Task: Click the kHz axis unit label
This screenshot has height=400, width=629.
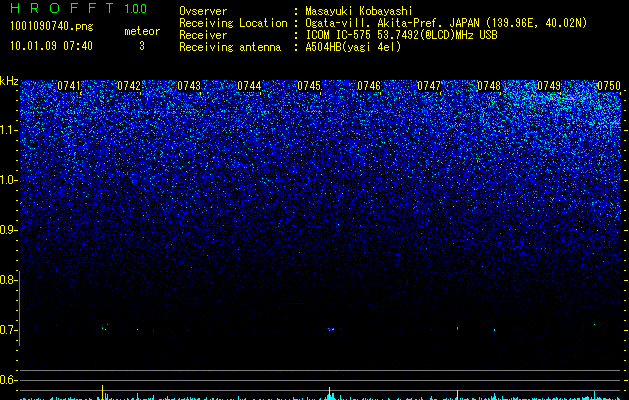Action: pyautogui.click(x=9, y=81)
